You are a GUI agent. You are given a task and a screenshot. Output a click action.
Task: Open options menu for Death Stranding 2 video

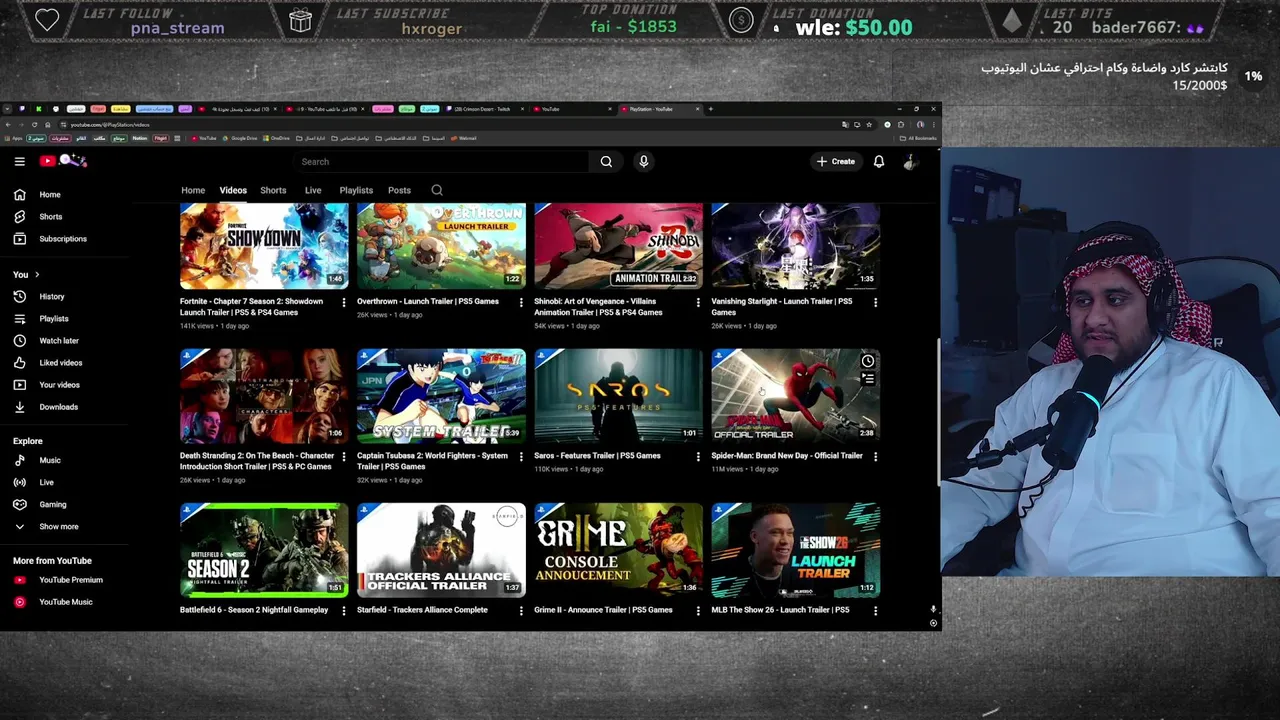(344, 456)
